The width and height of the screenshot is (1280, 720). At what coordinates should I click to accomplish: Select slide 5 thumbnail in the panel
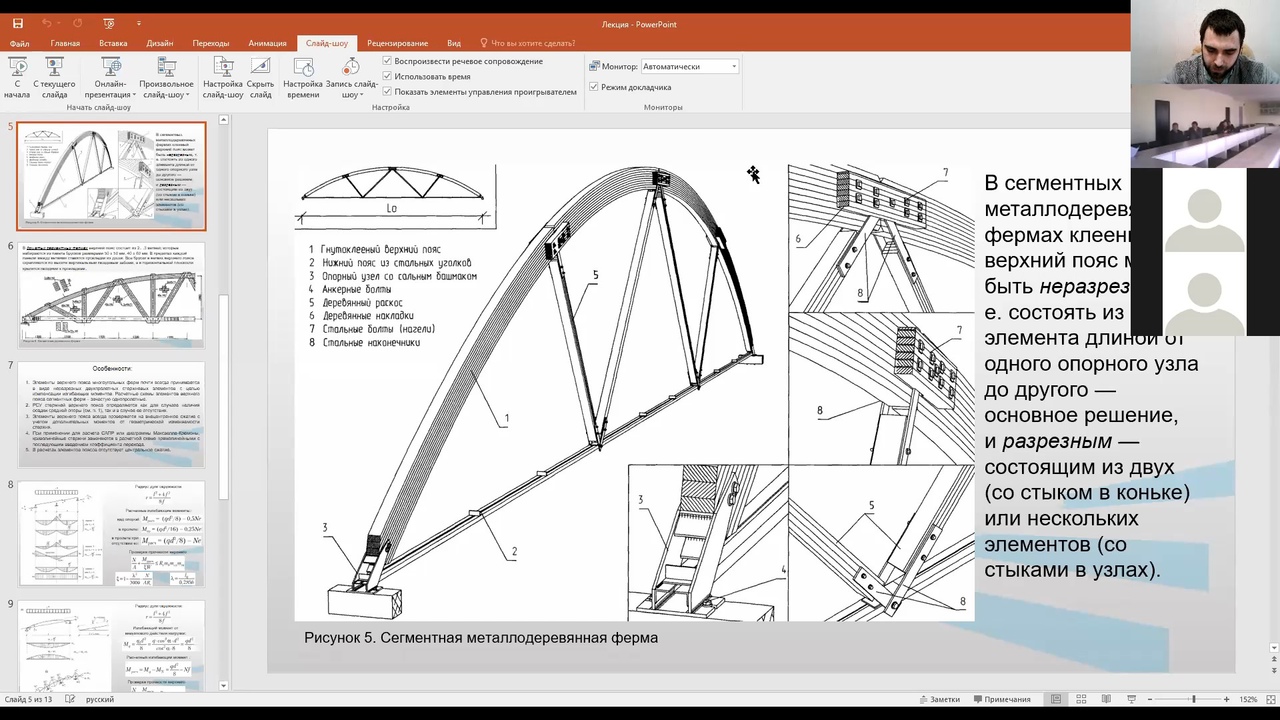(111, 176)
